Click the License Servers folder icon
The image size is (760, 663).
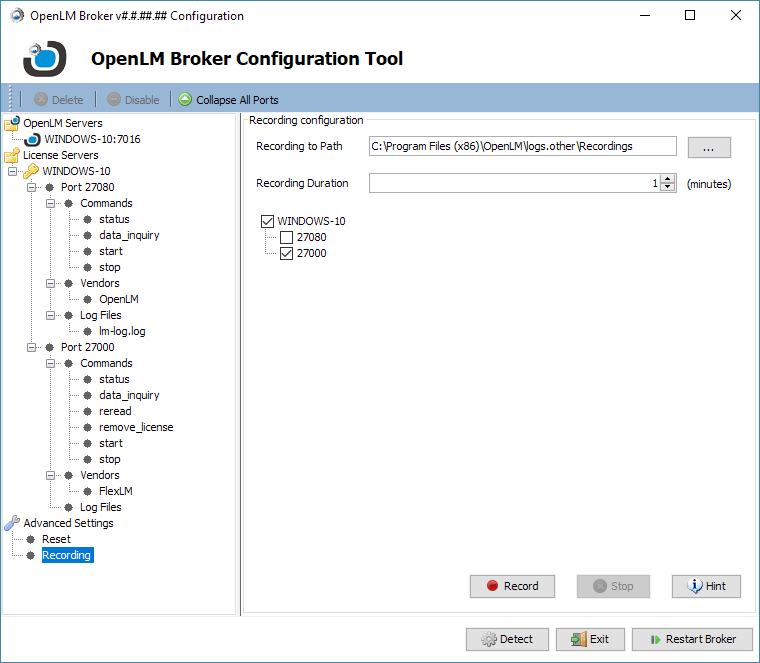pos(12,155)
